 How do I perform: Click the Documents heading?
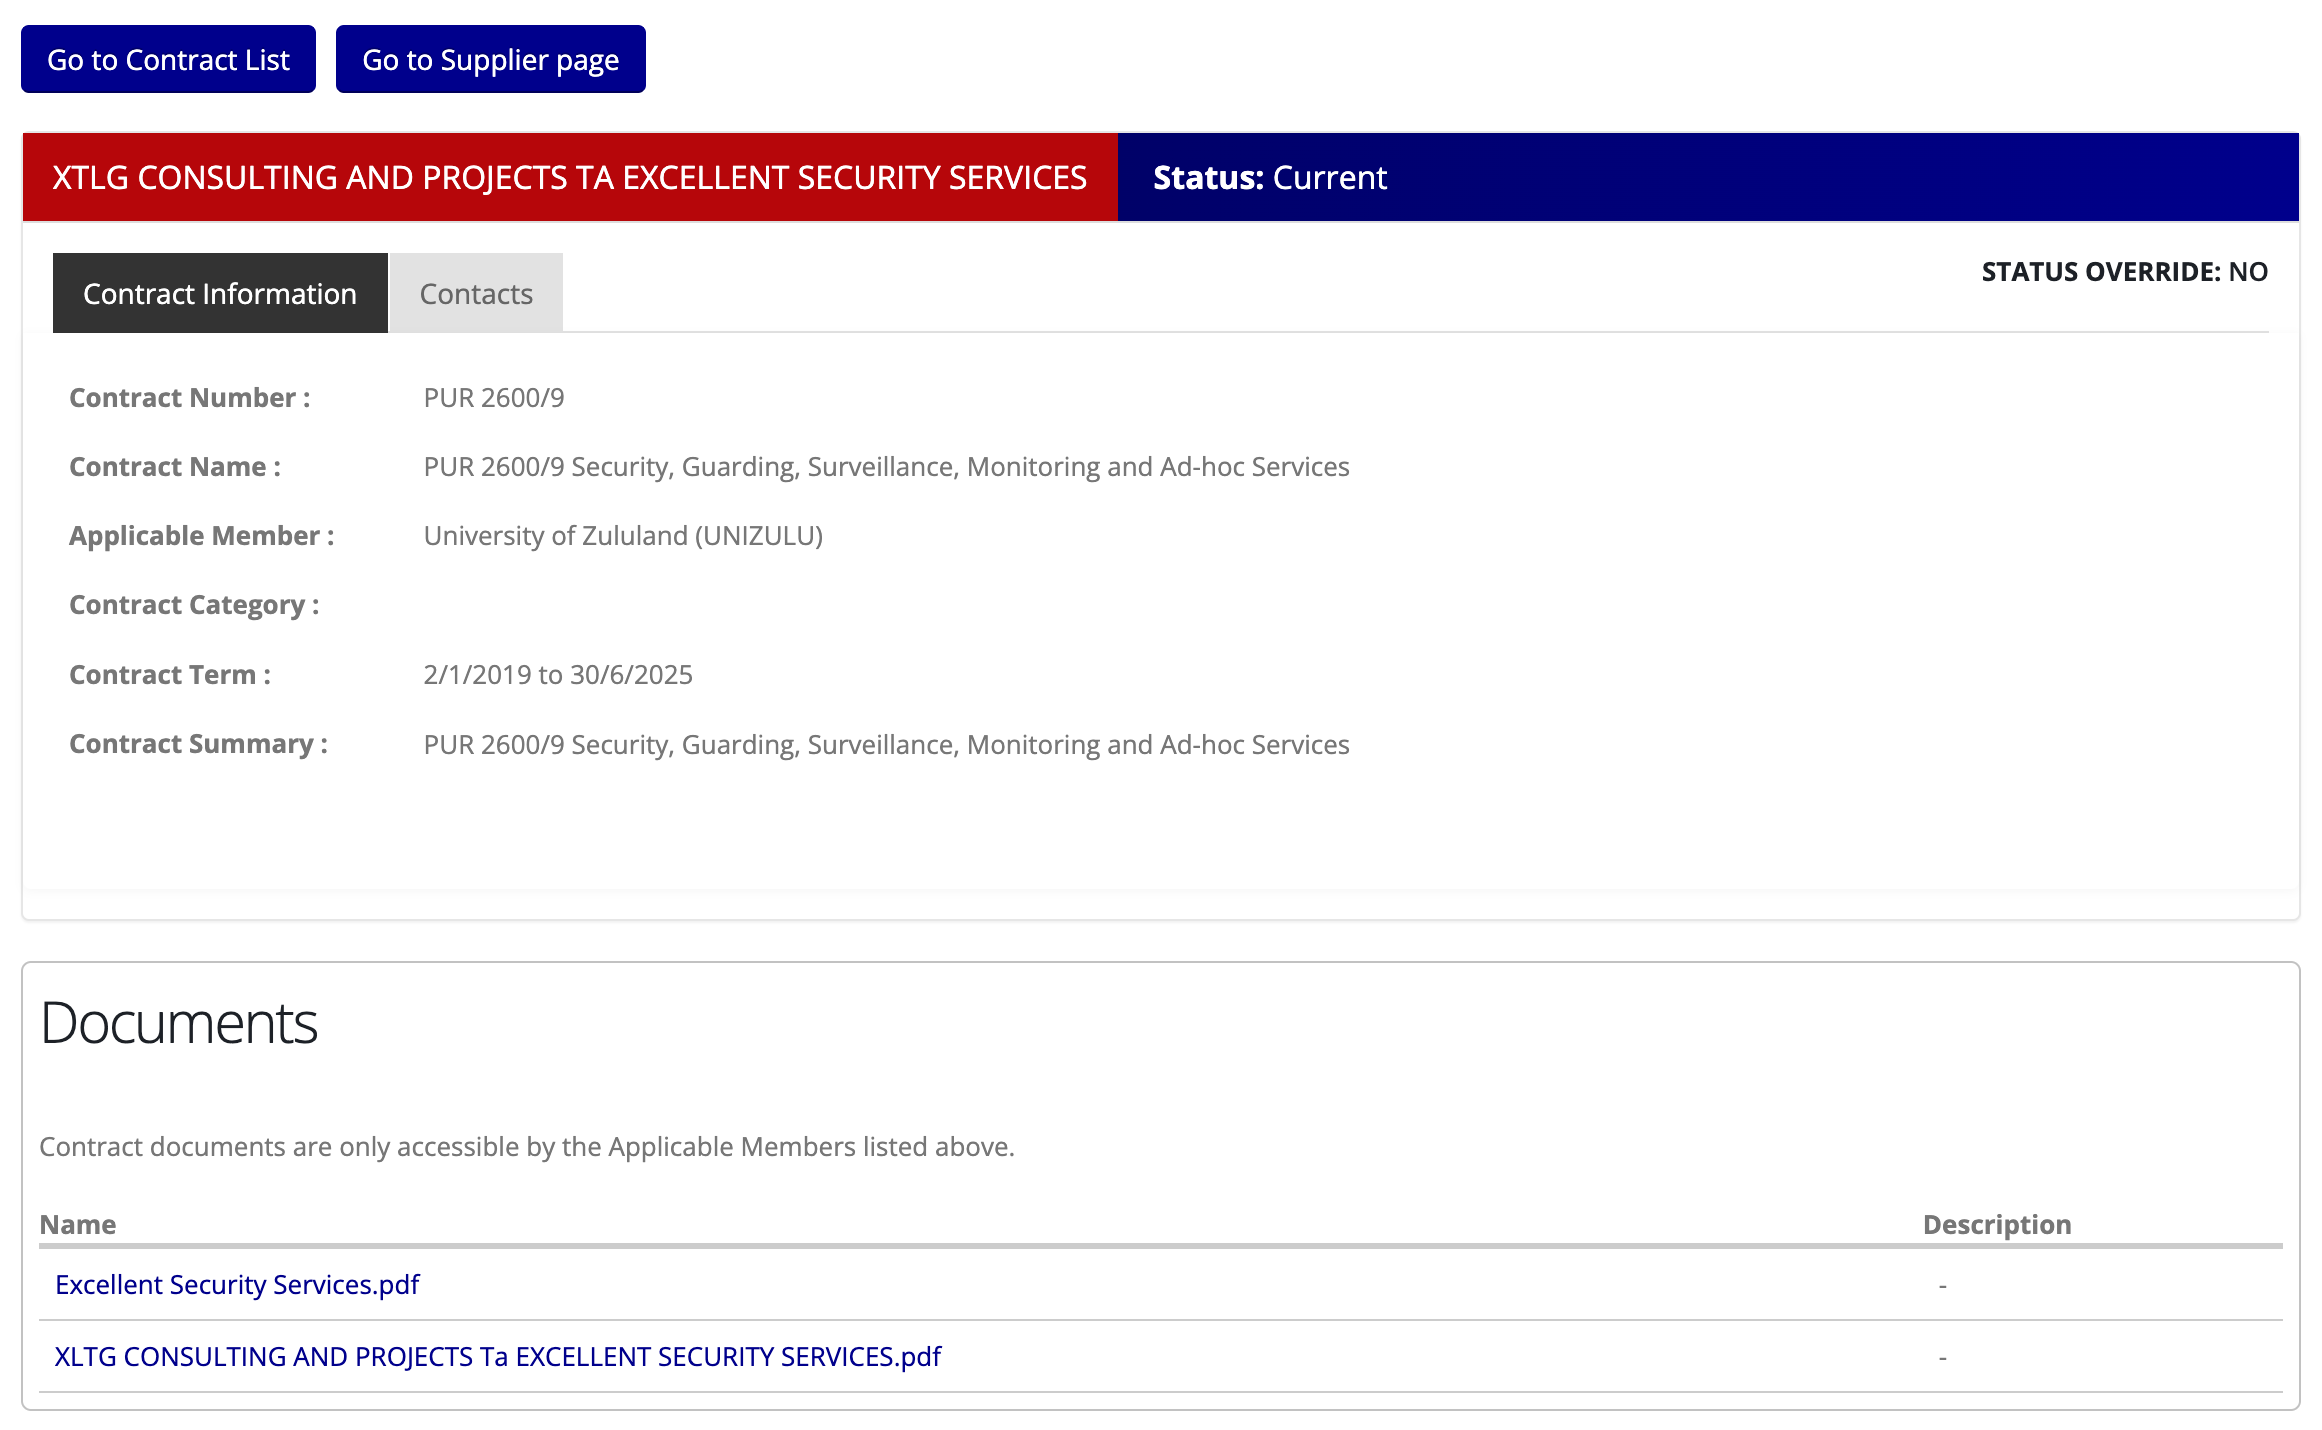(179, 1024)
